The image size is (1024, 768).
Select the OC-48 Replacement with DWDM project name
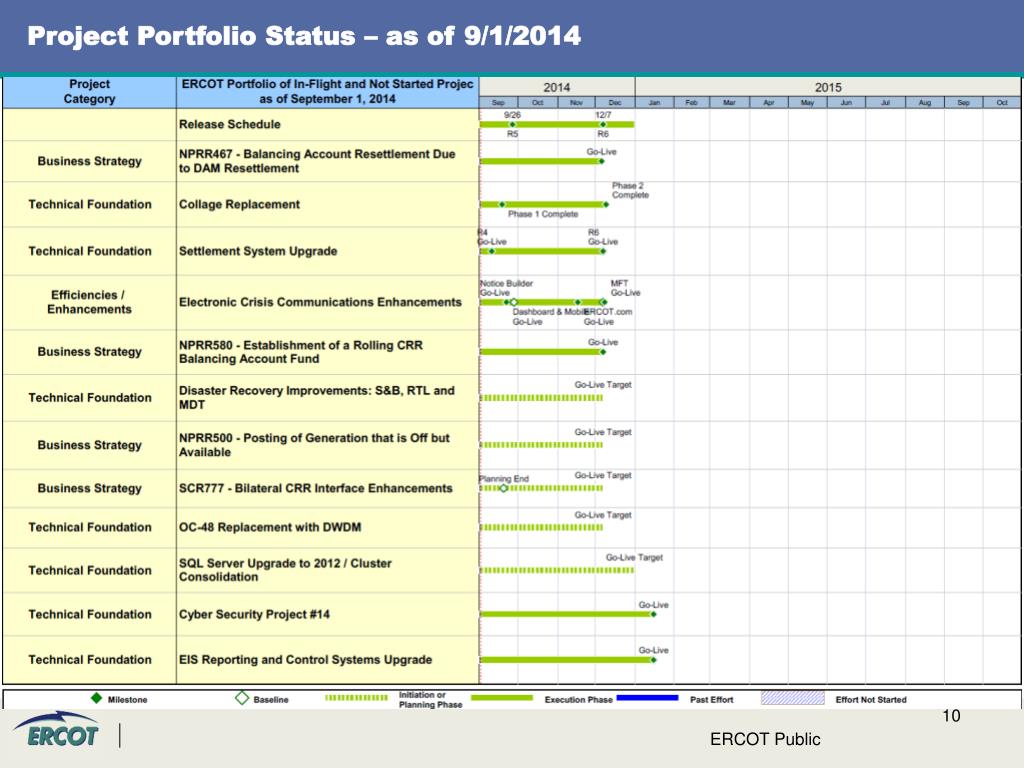click(x=270, y=528)
